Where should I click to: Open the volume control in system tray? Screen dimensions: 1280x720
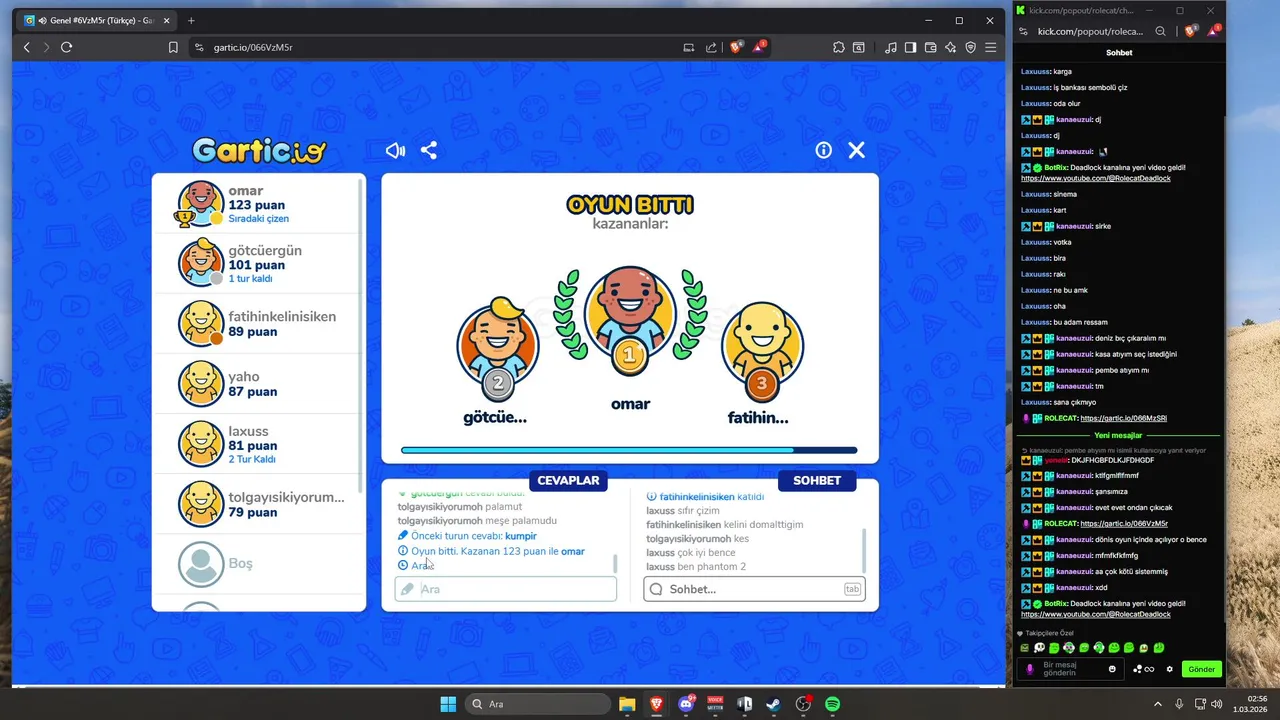coord(1215,704)
